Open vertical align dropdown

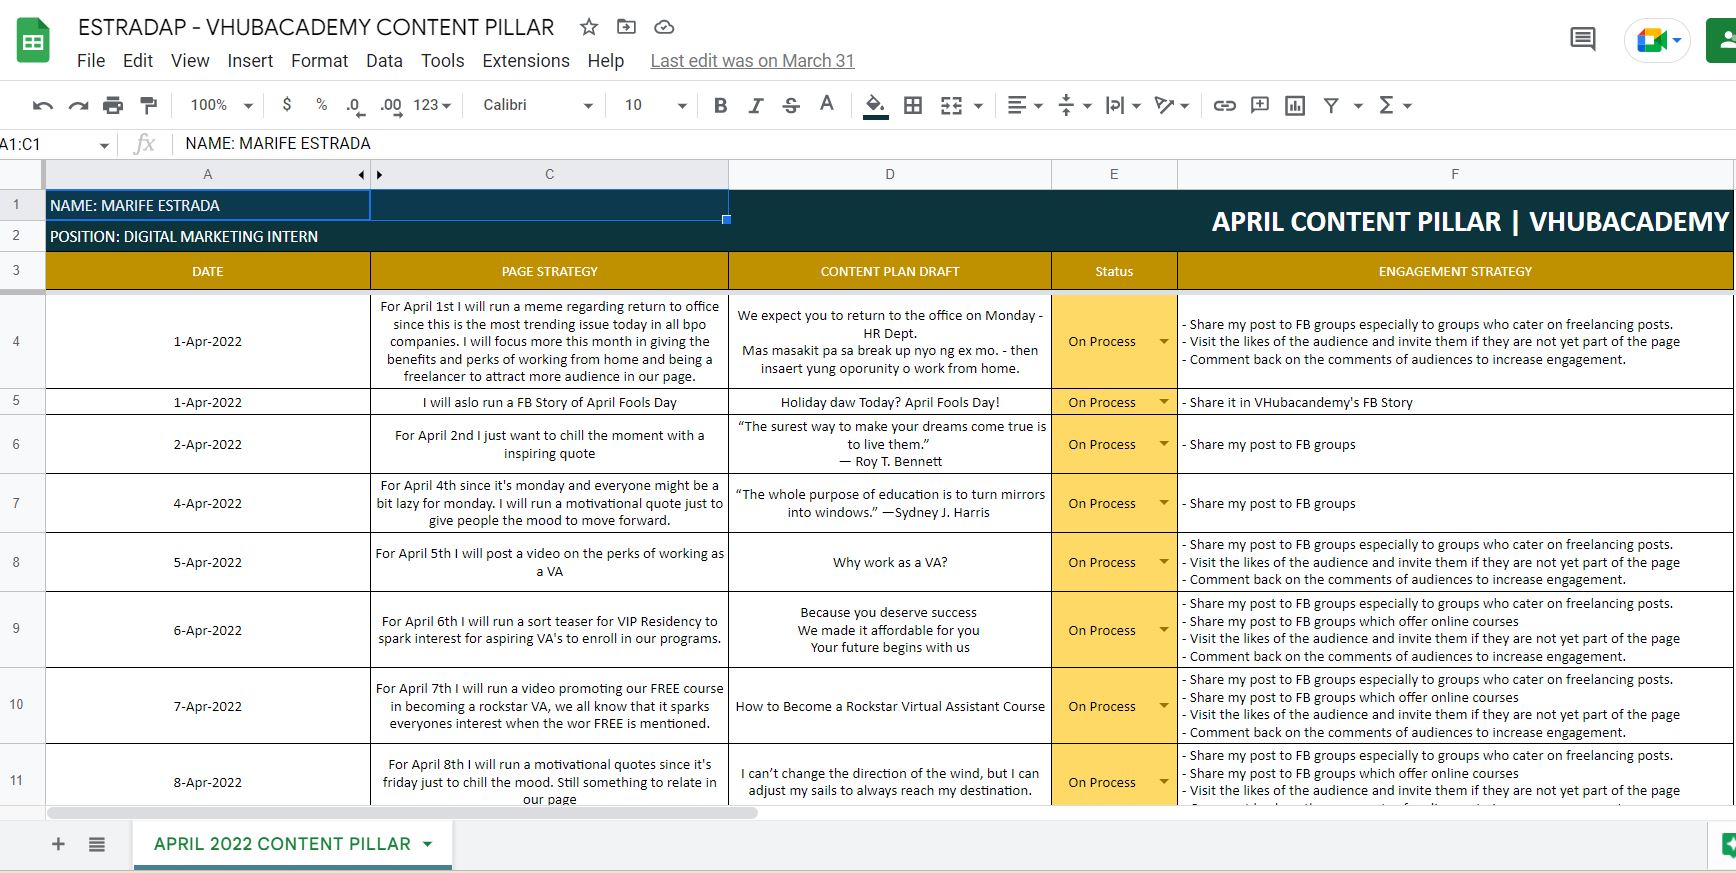click(x=1074, y=105)
